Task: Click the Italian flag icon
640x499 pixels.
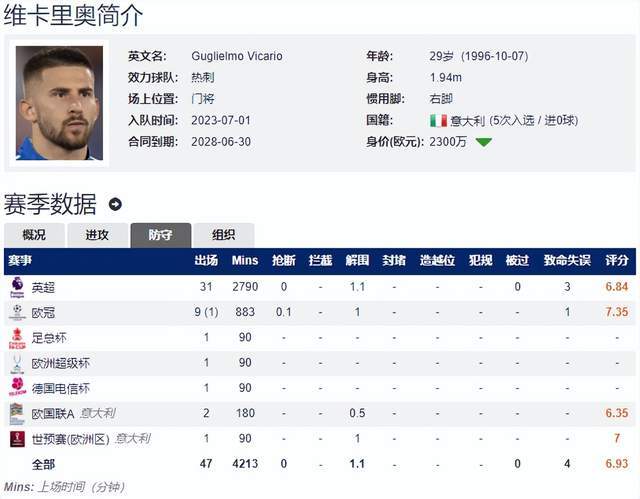Action: [438, 120]
